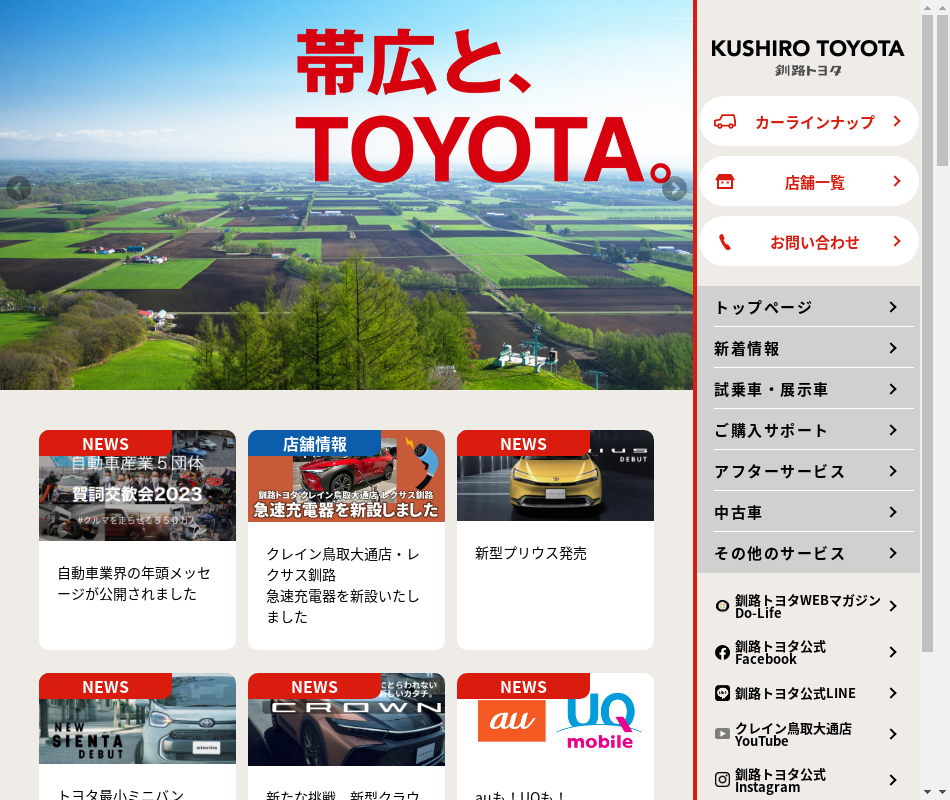Open the 中古車 menu item
This screenshot has width=950, height=800.
(x=738, y=512)
